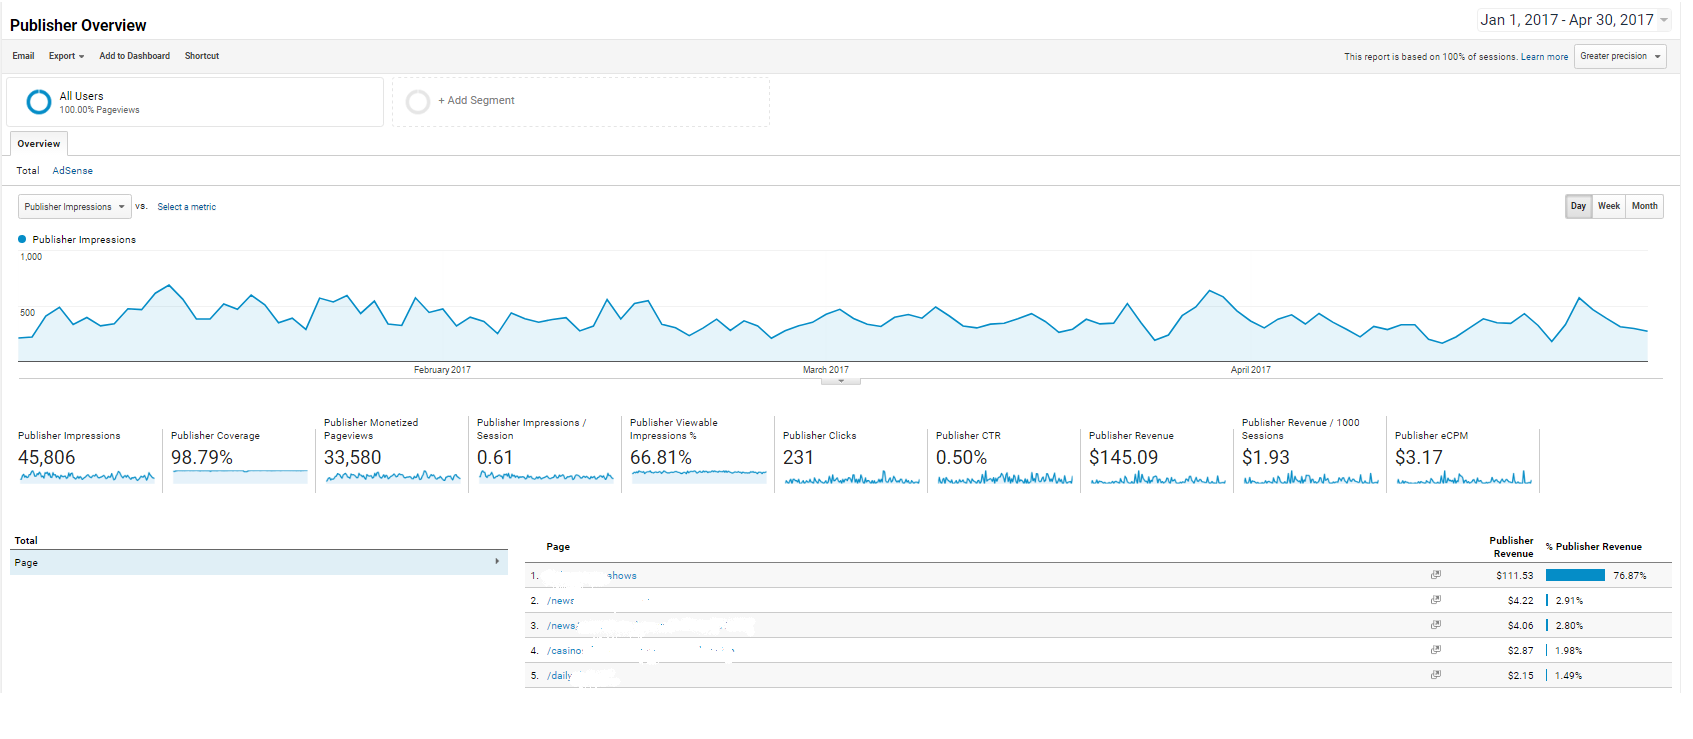Open the Publisher Impressions metric dropdown
Screen dimensions: 1693x739
click(x=75, y=207)
